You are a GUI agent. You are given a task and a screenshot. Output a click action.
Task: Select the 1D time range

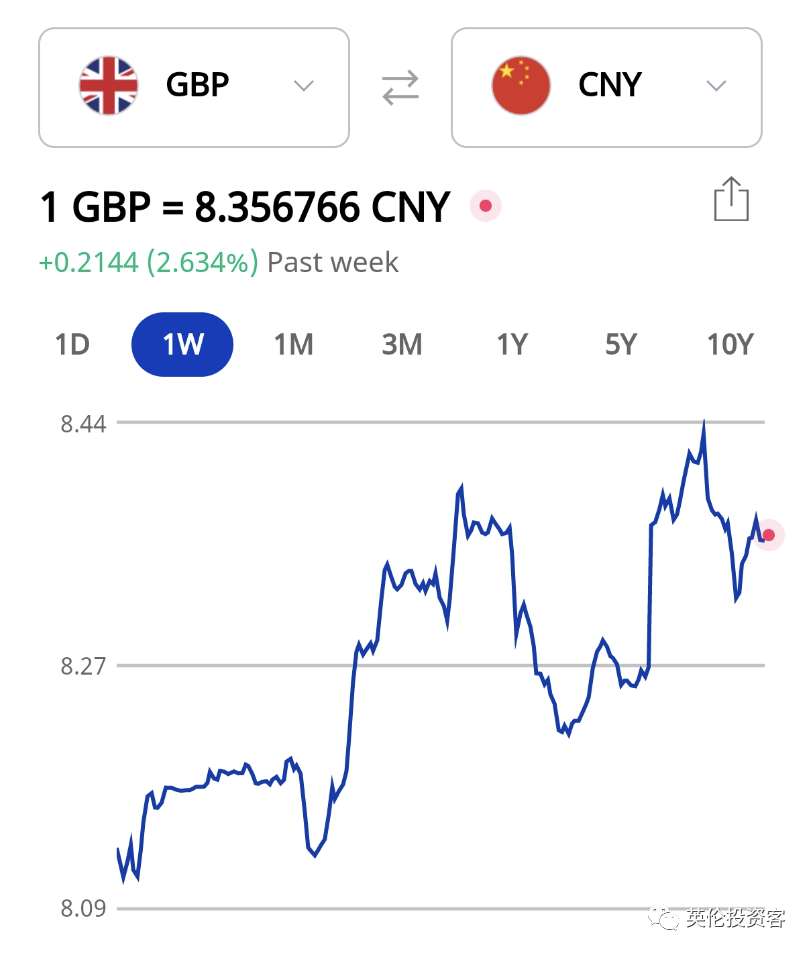[x=72, y=344]
